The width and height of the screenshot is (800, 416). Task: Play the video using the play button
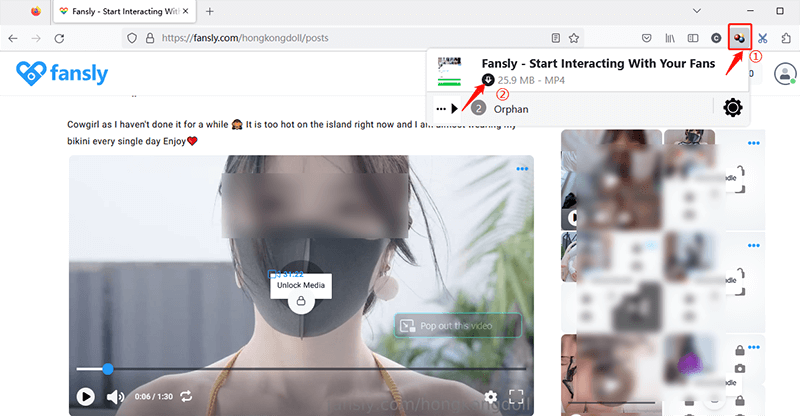tap(86, 396)
